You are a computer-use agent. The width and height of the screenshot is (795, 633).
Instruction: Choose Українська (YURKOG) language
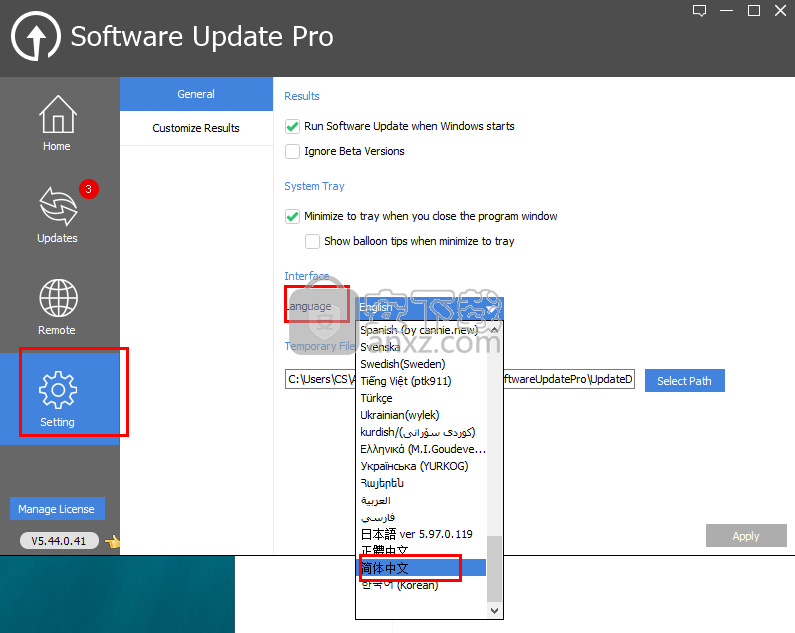421,466
